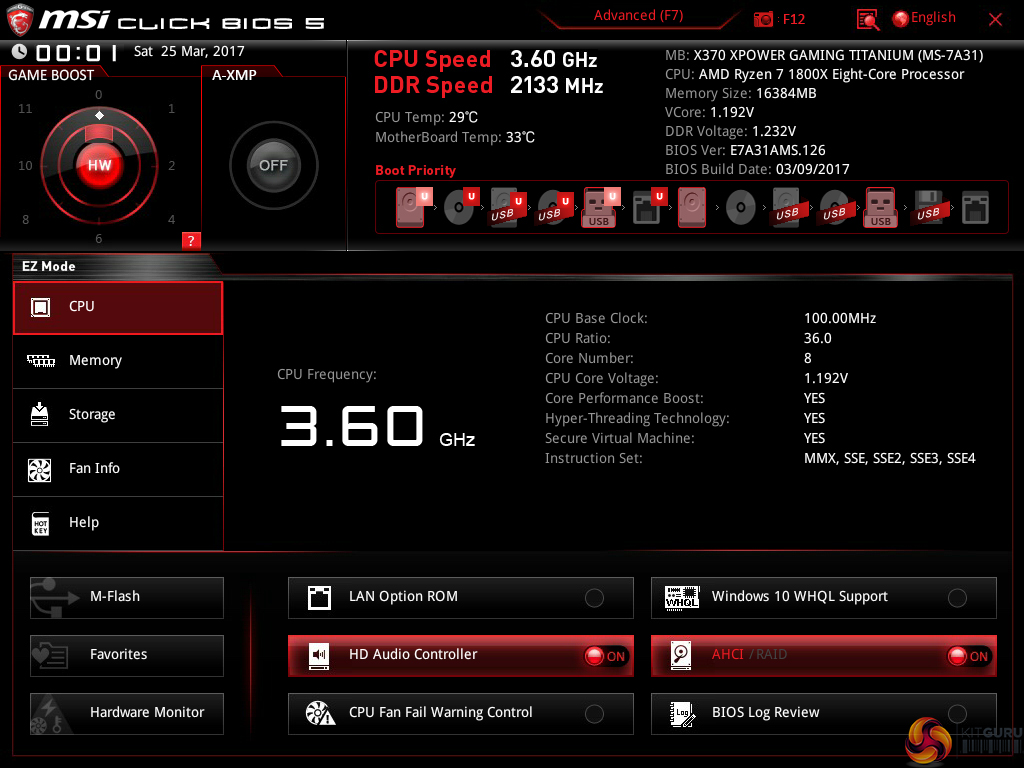Set Game Boost dial to level 10
This screenshot has width=1024, height=768.
25,166
